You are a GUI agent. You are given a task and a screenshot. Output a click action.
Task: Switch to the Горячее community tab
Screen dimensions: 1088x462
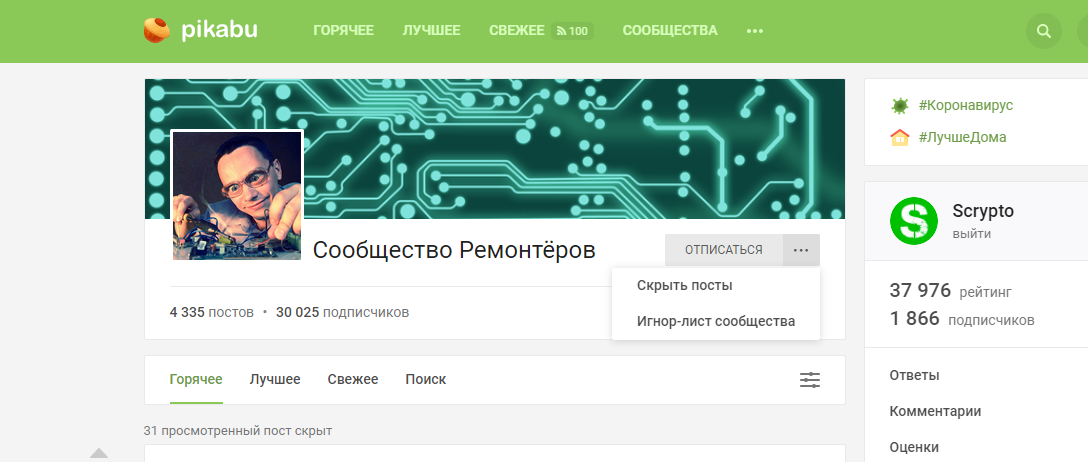196,379
